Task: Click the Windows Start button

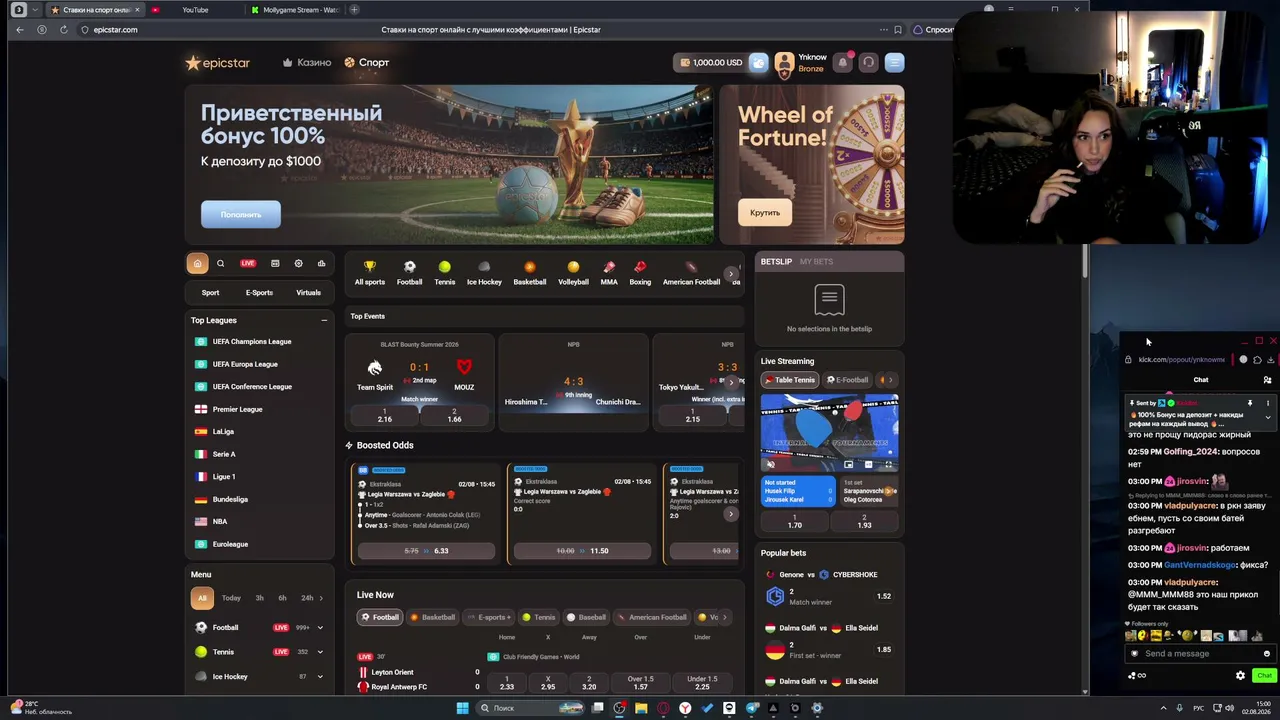Action: (462, 708)
